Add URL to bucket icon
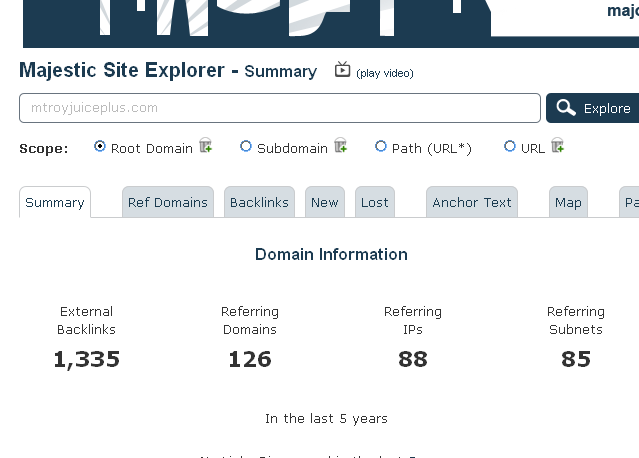This screenshot has height=458, width=639. tap(557, 145)
